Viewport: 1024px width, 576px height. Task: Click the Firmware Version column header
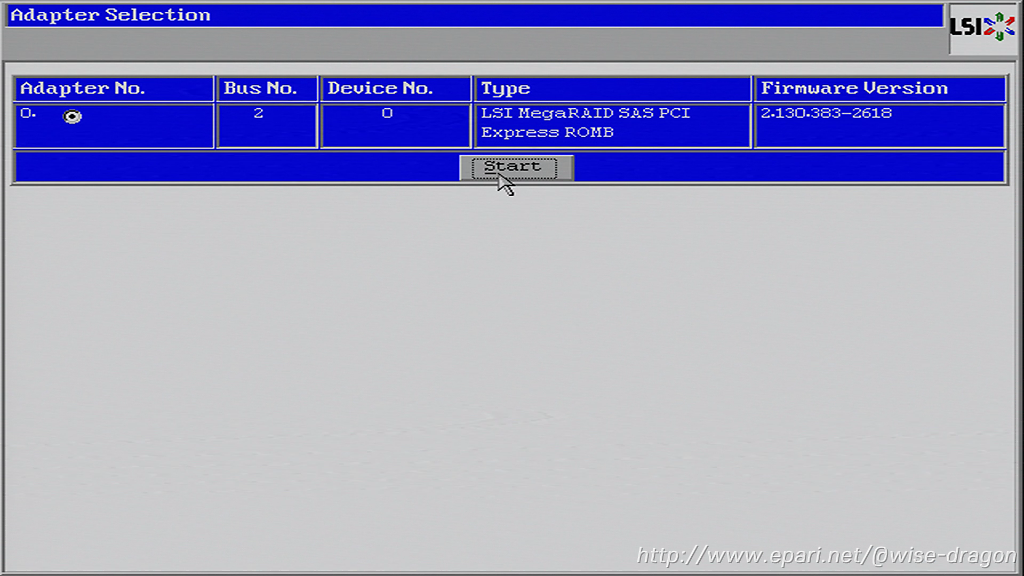pos(880,89)
